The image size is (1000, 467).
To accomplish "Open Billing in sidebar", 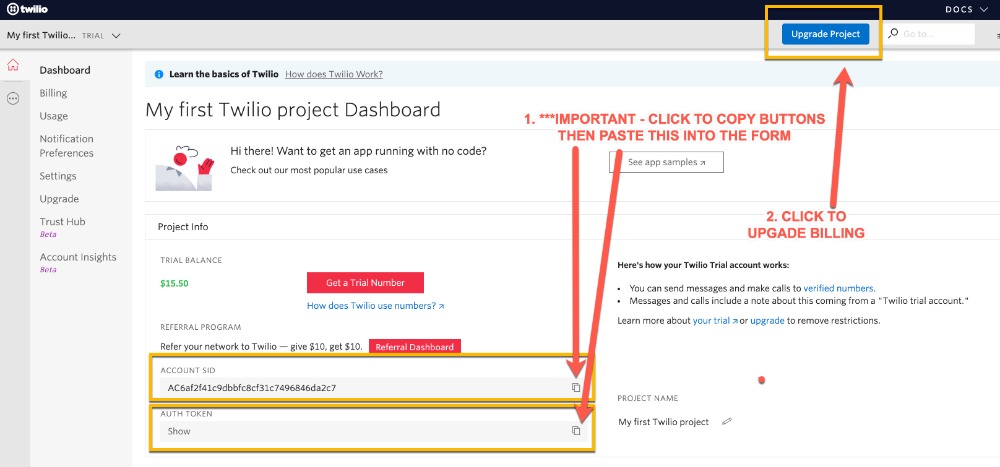I will point(53,93).
